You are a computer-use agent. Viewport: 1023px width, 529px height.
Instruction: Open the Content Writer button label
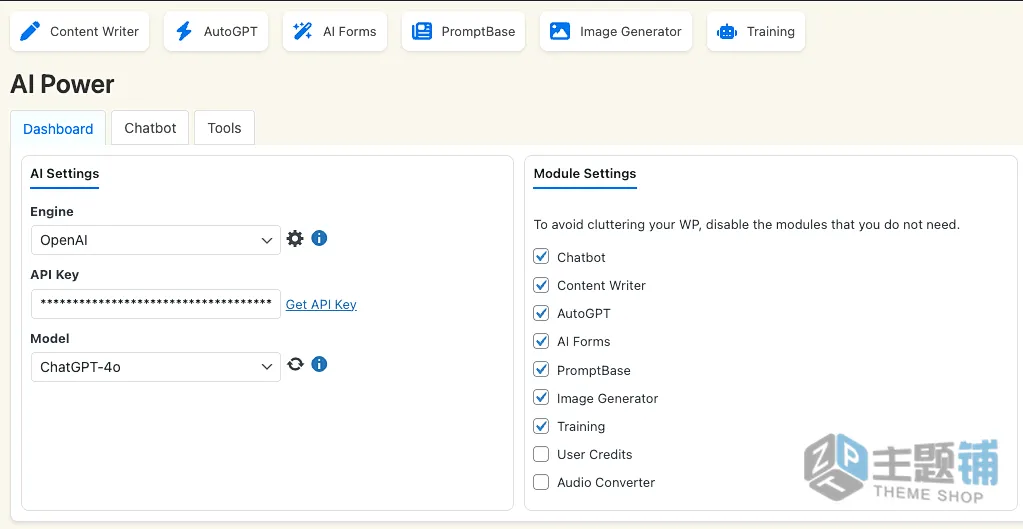click(x=95, y=31)
